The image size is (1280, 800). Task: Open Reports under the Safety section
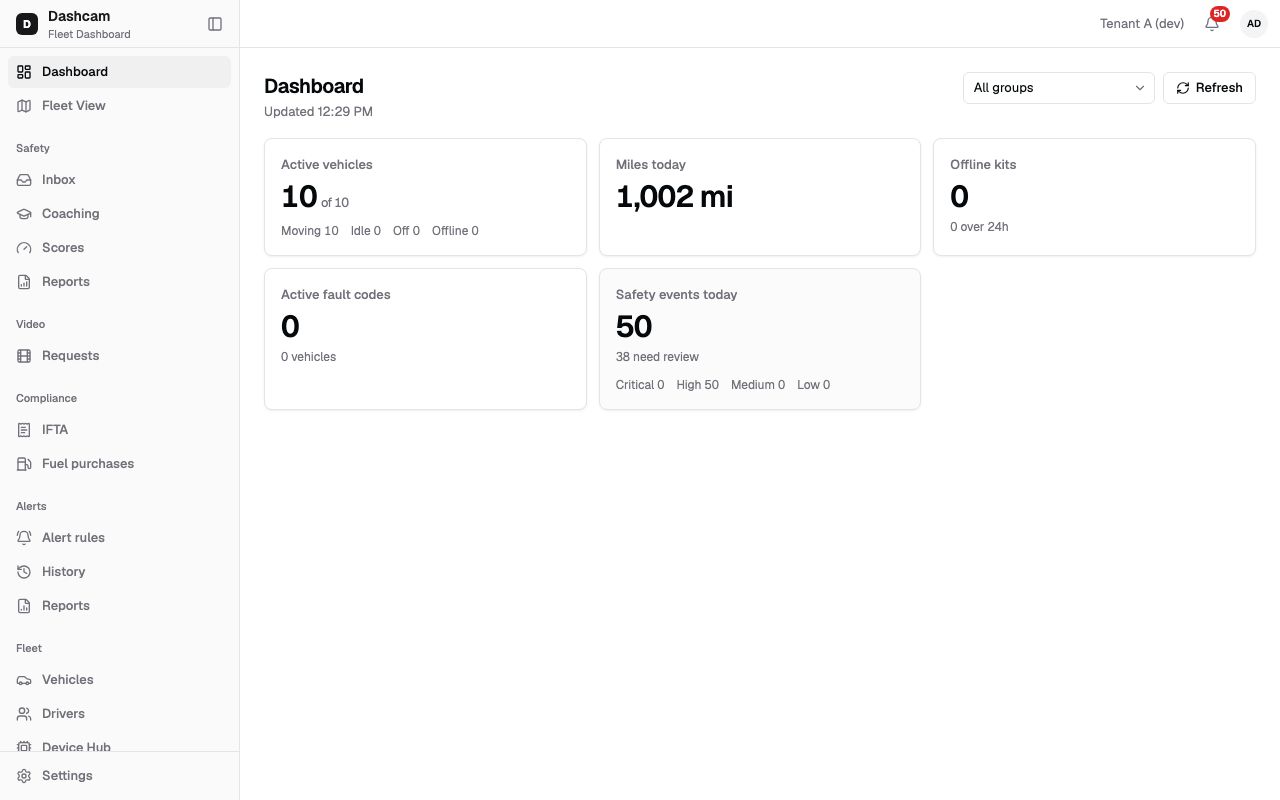[120, 282]
